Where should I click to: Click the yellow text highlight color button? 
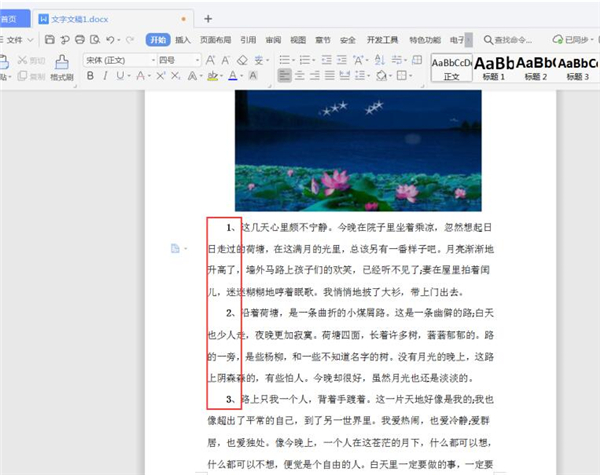click(208, 76)
